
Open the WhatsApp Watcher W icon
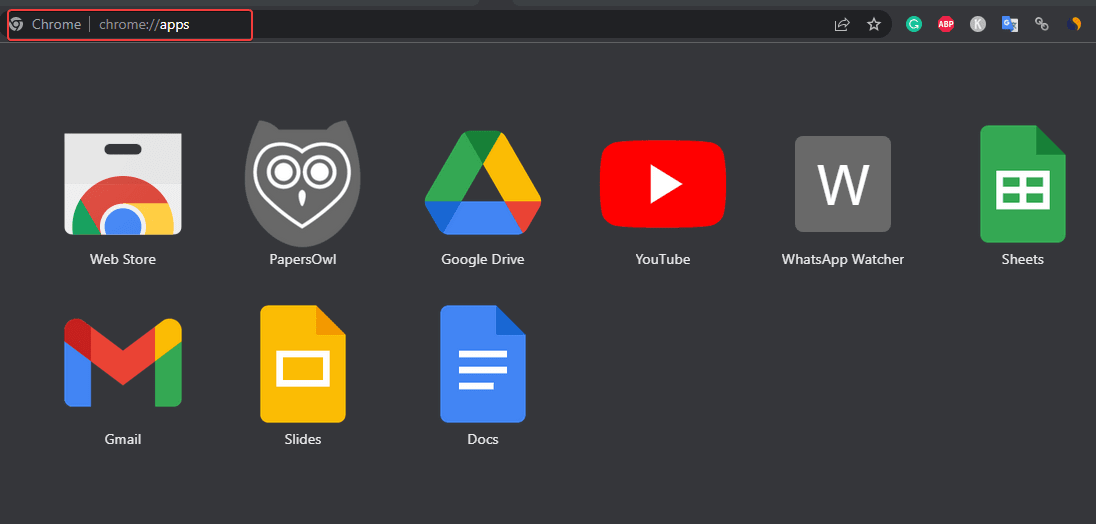pos(843,184)
